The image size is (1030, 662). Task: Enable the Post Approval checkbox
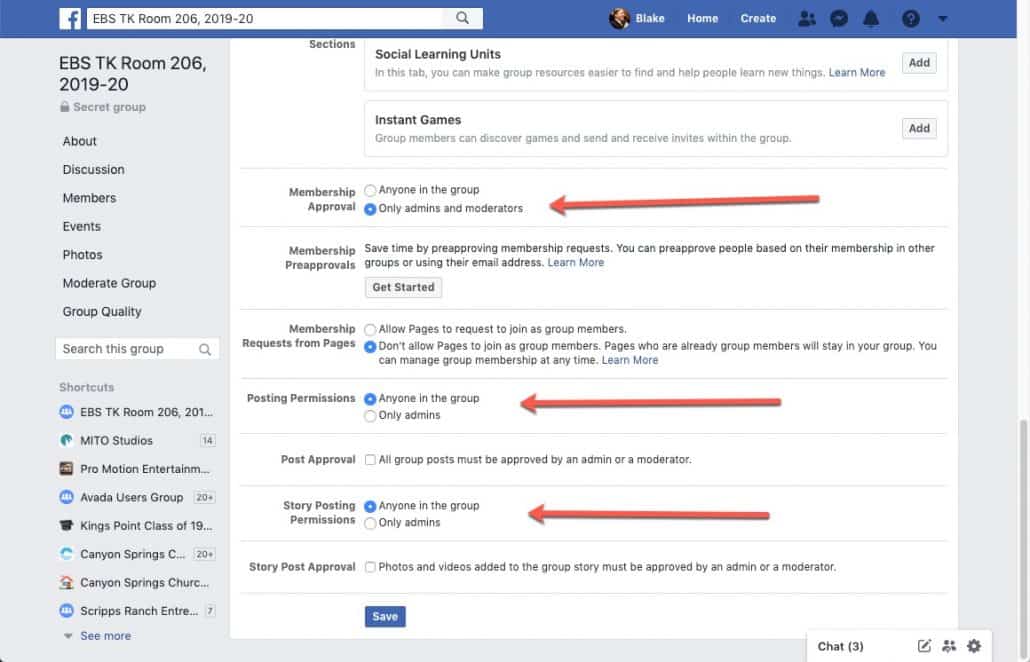tap(370, 459)
